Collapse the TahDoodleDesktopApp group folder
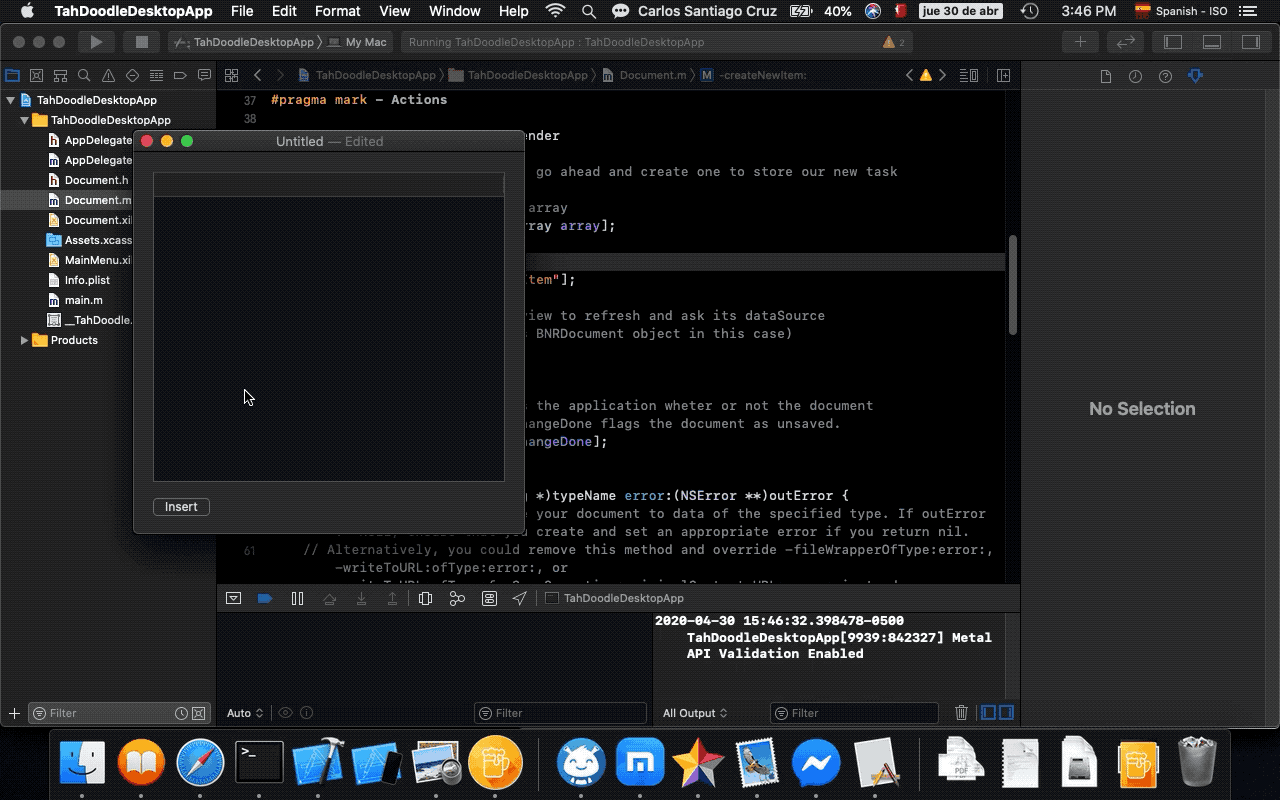The width and height of the screenshot is (1280, 800). point(25,120)
